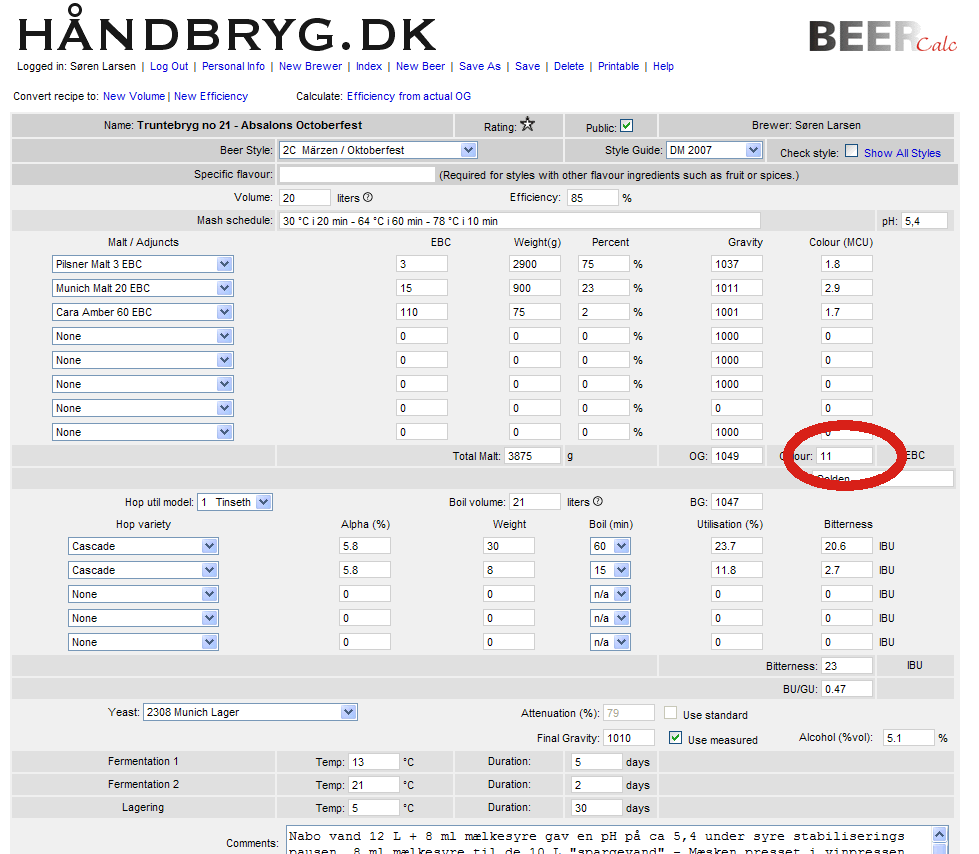
Task: Click the Pilsner Malt weight field showing 2900
Action: point(534,264)
